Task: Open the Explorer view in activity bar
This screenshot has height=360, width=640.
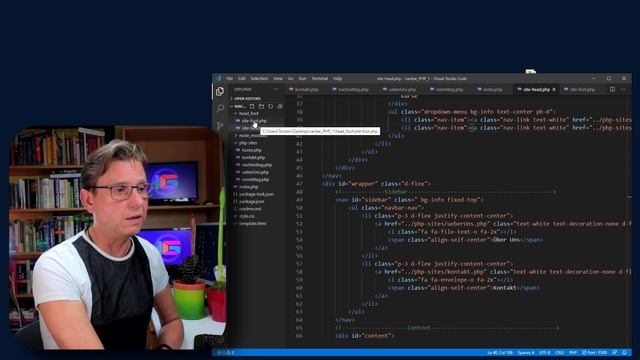Action: 220,91
